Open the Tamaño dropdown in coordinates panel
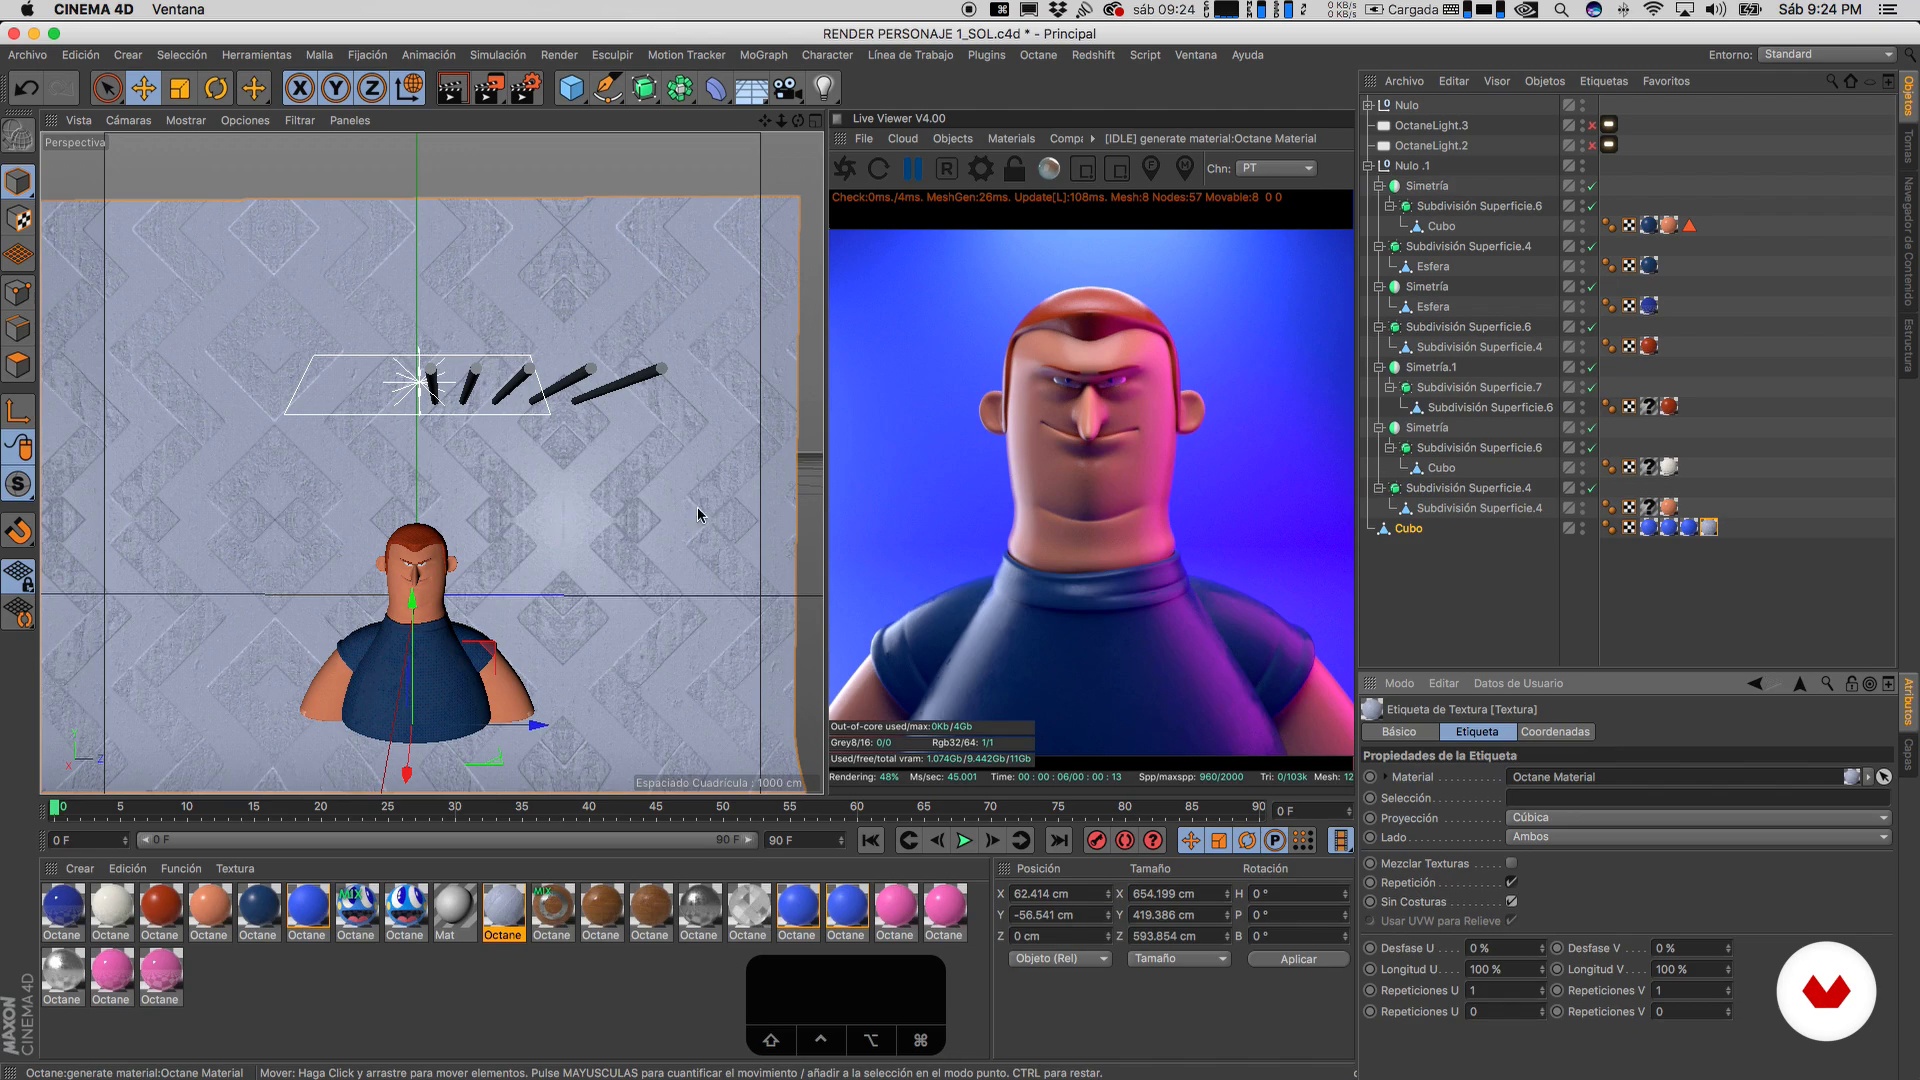 (1178, 959)
